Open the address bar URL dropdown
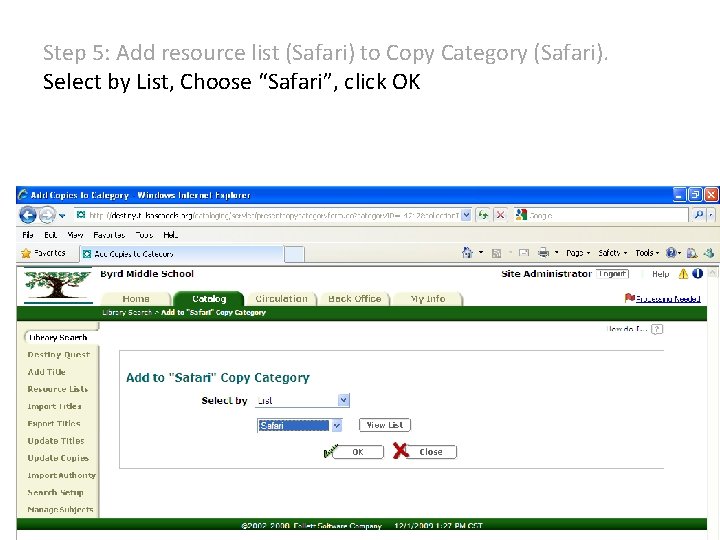The image size is (720, 540). coord(466,215)
